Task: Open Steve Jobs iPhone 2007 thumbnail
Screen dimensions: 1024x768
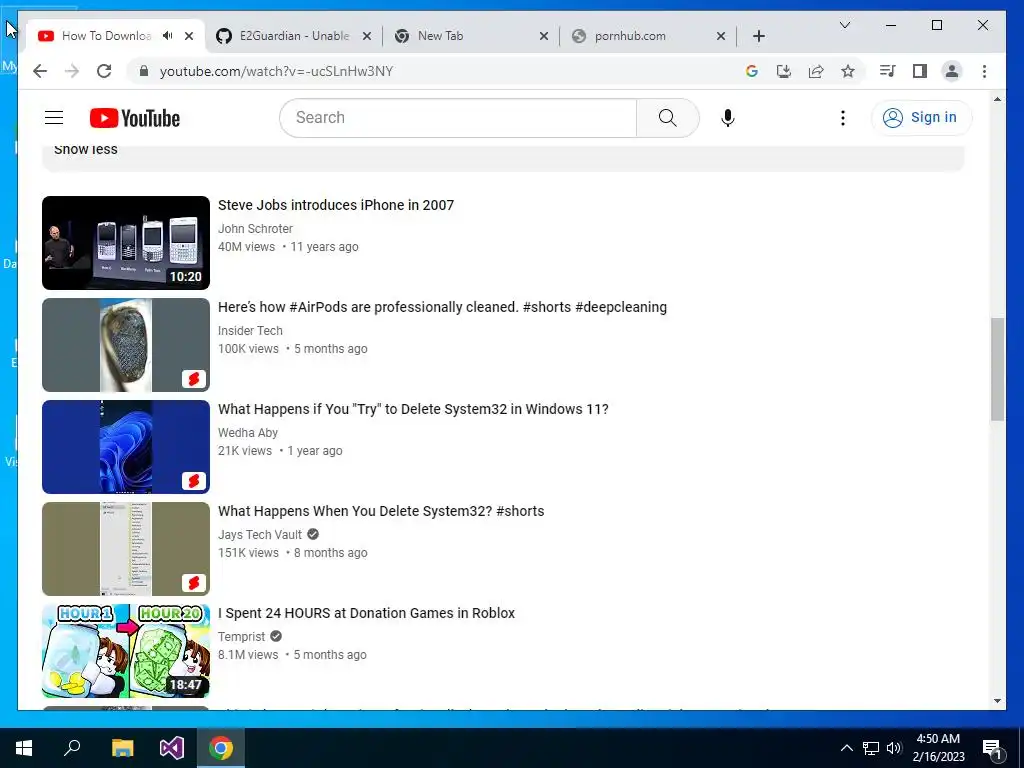Action: tap(126, 243)
